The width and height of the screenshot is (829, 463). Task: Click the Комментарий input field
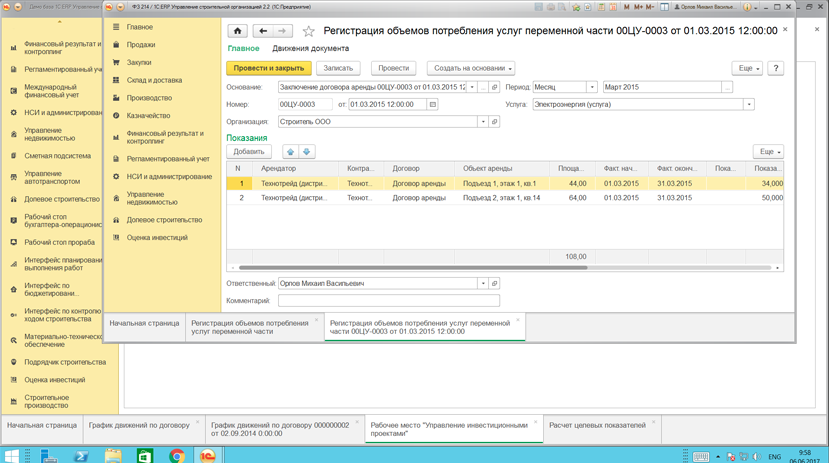[x=389, y=301]
